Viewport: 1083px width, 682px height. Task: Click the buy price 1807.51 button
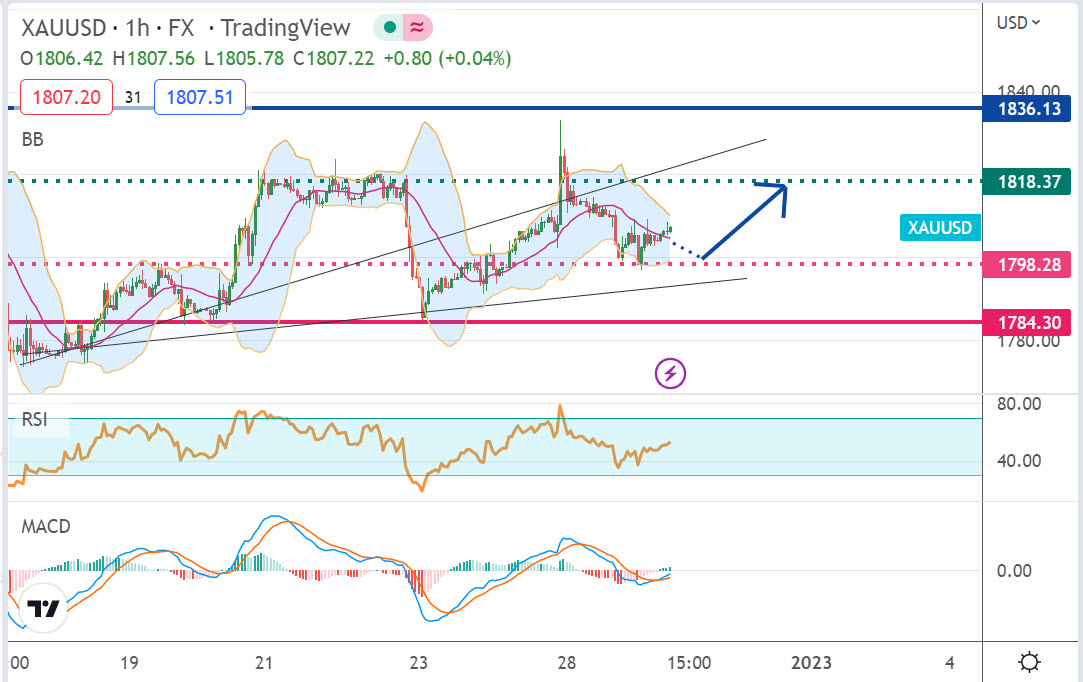pyautogui.click(x=200, y=97)
